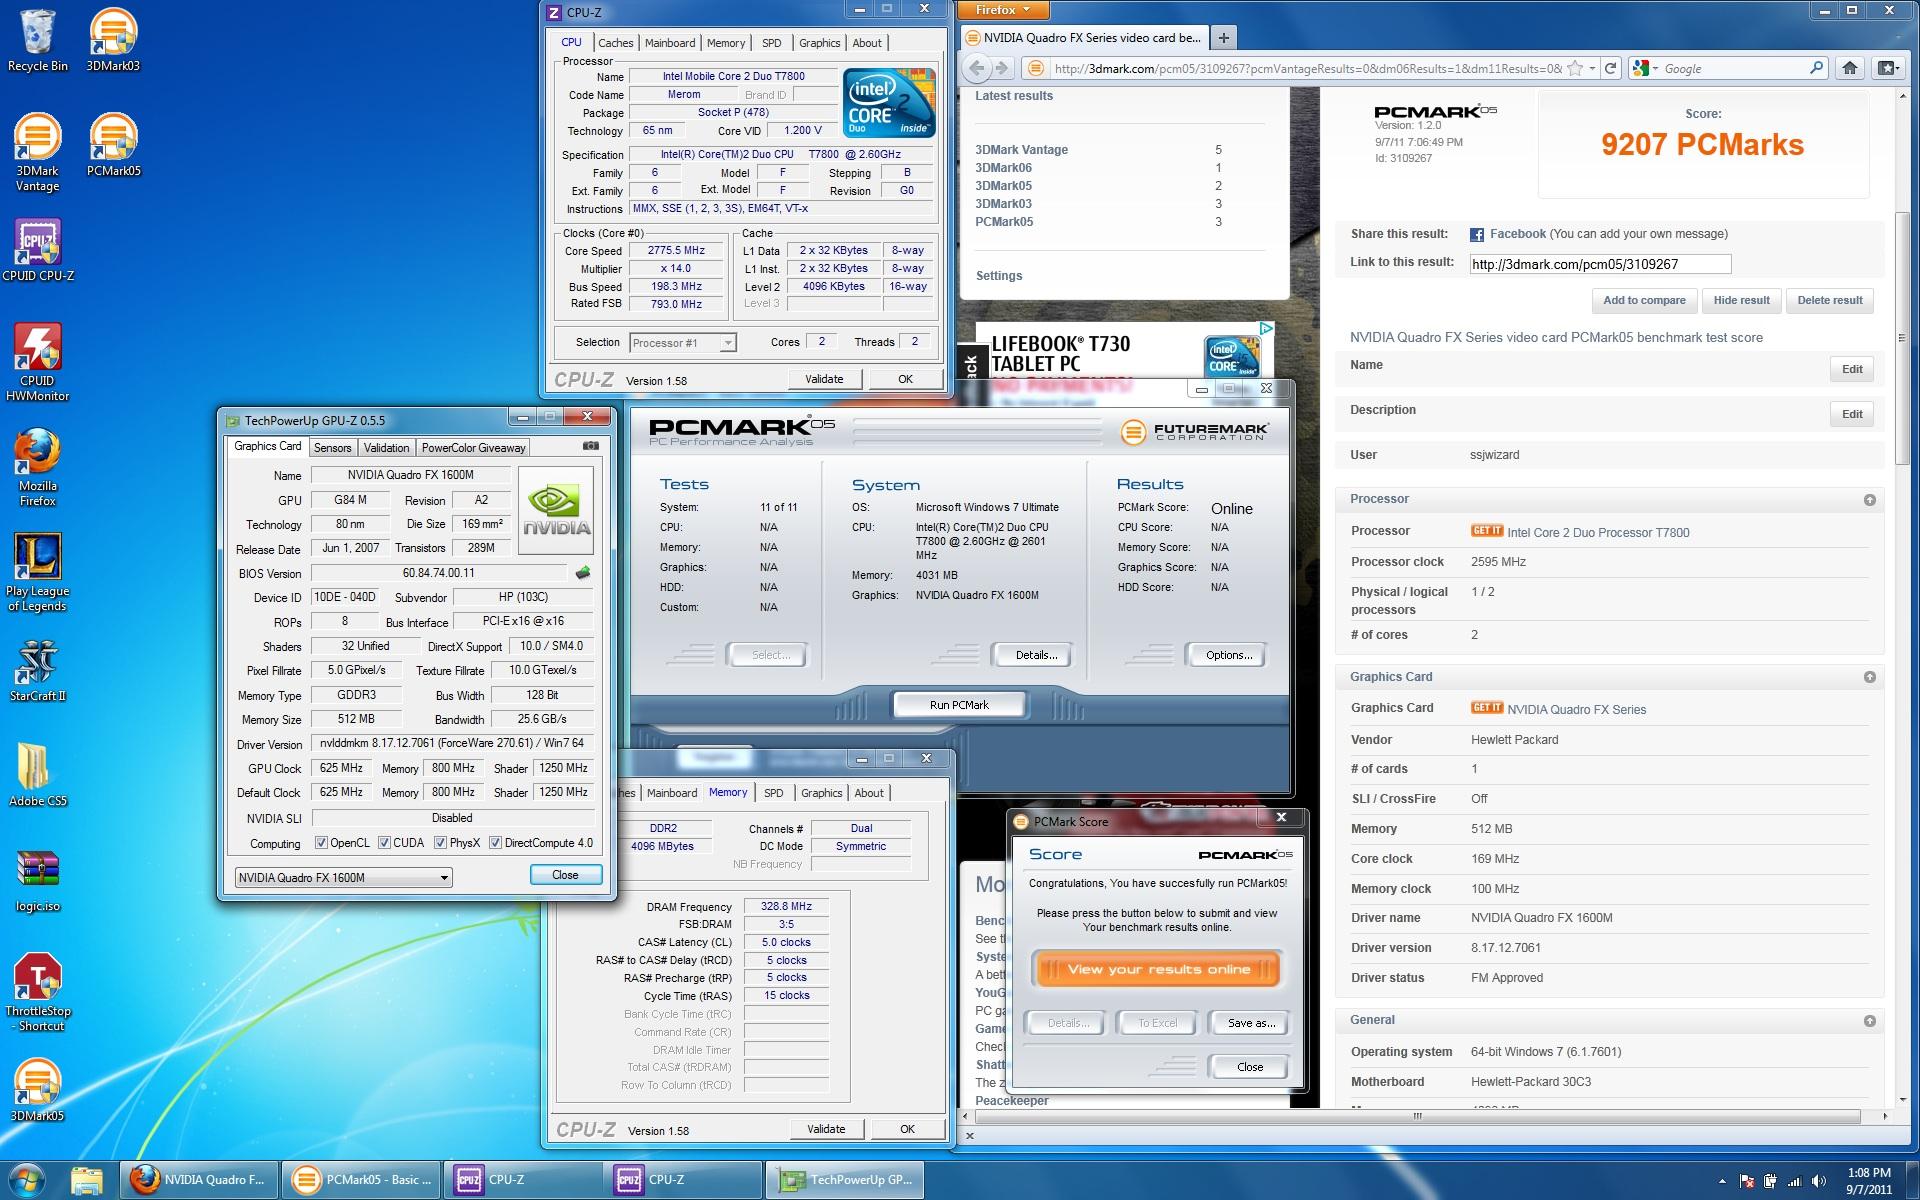The width and height of the screenshot is (1920, 1200).
Task: Click the Hide result button
Action: (x=1741, y=300)
